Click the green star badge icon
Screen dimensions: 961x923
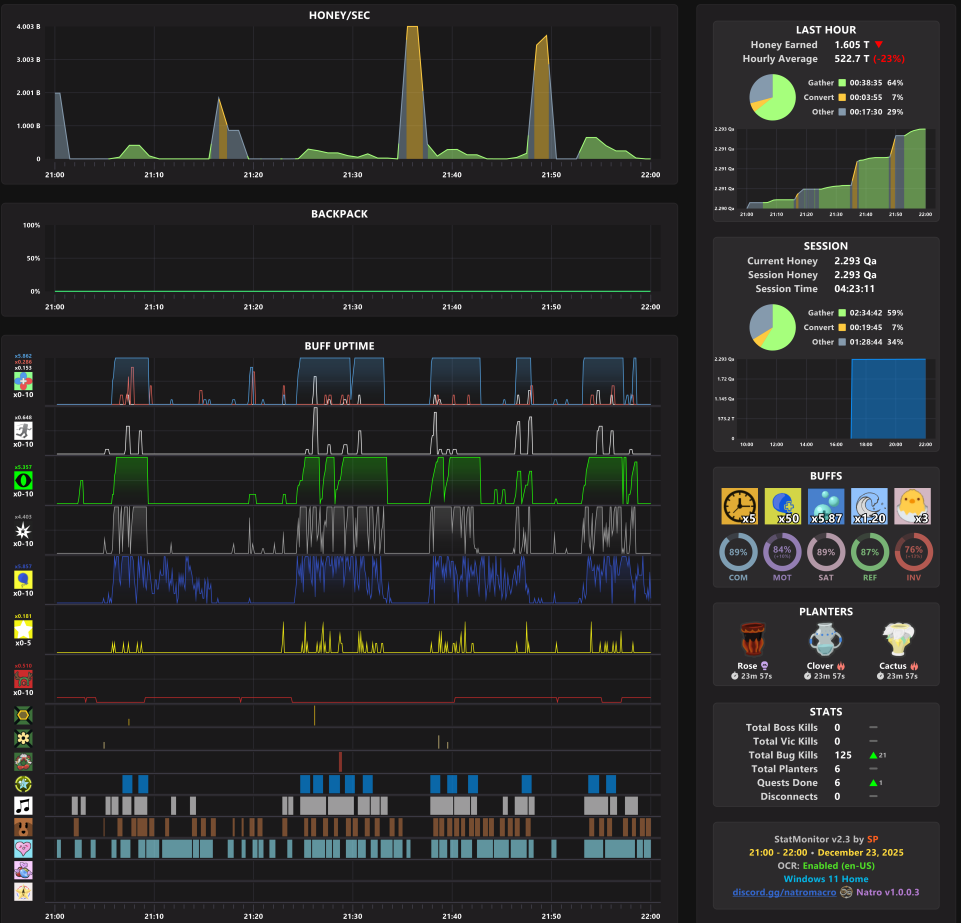[x=23, y=784]
